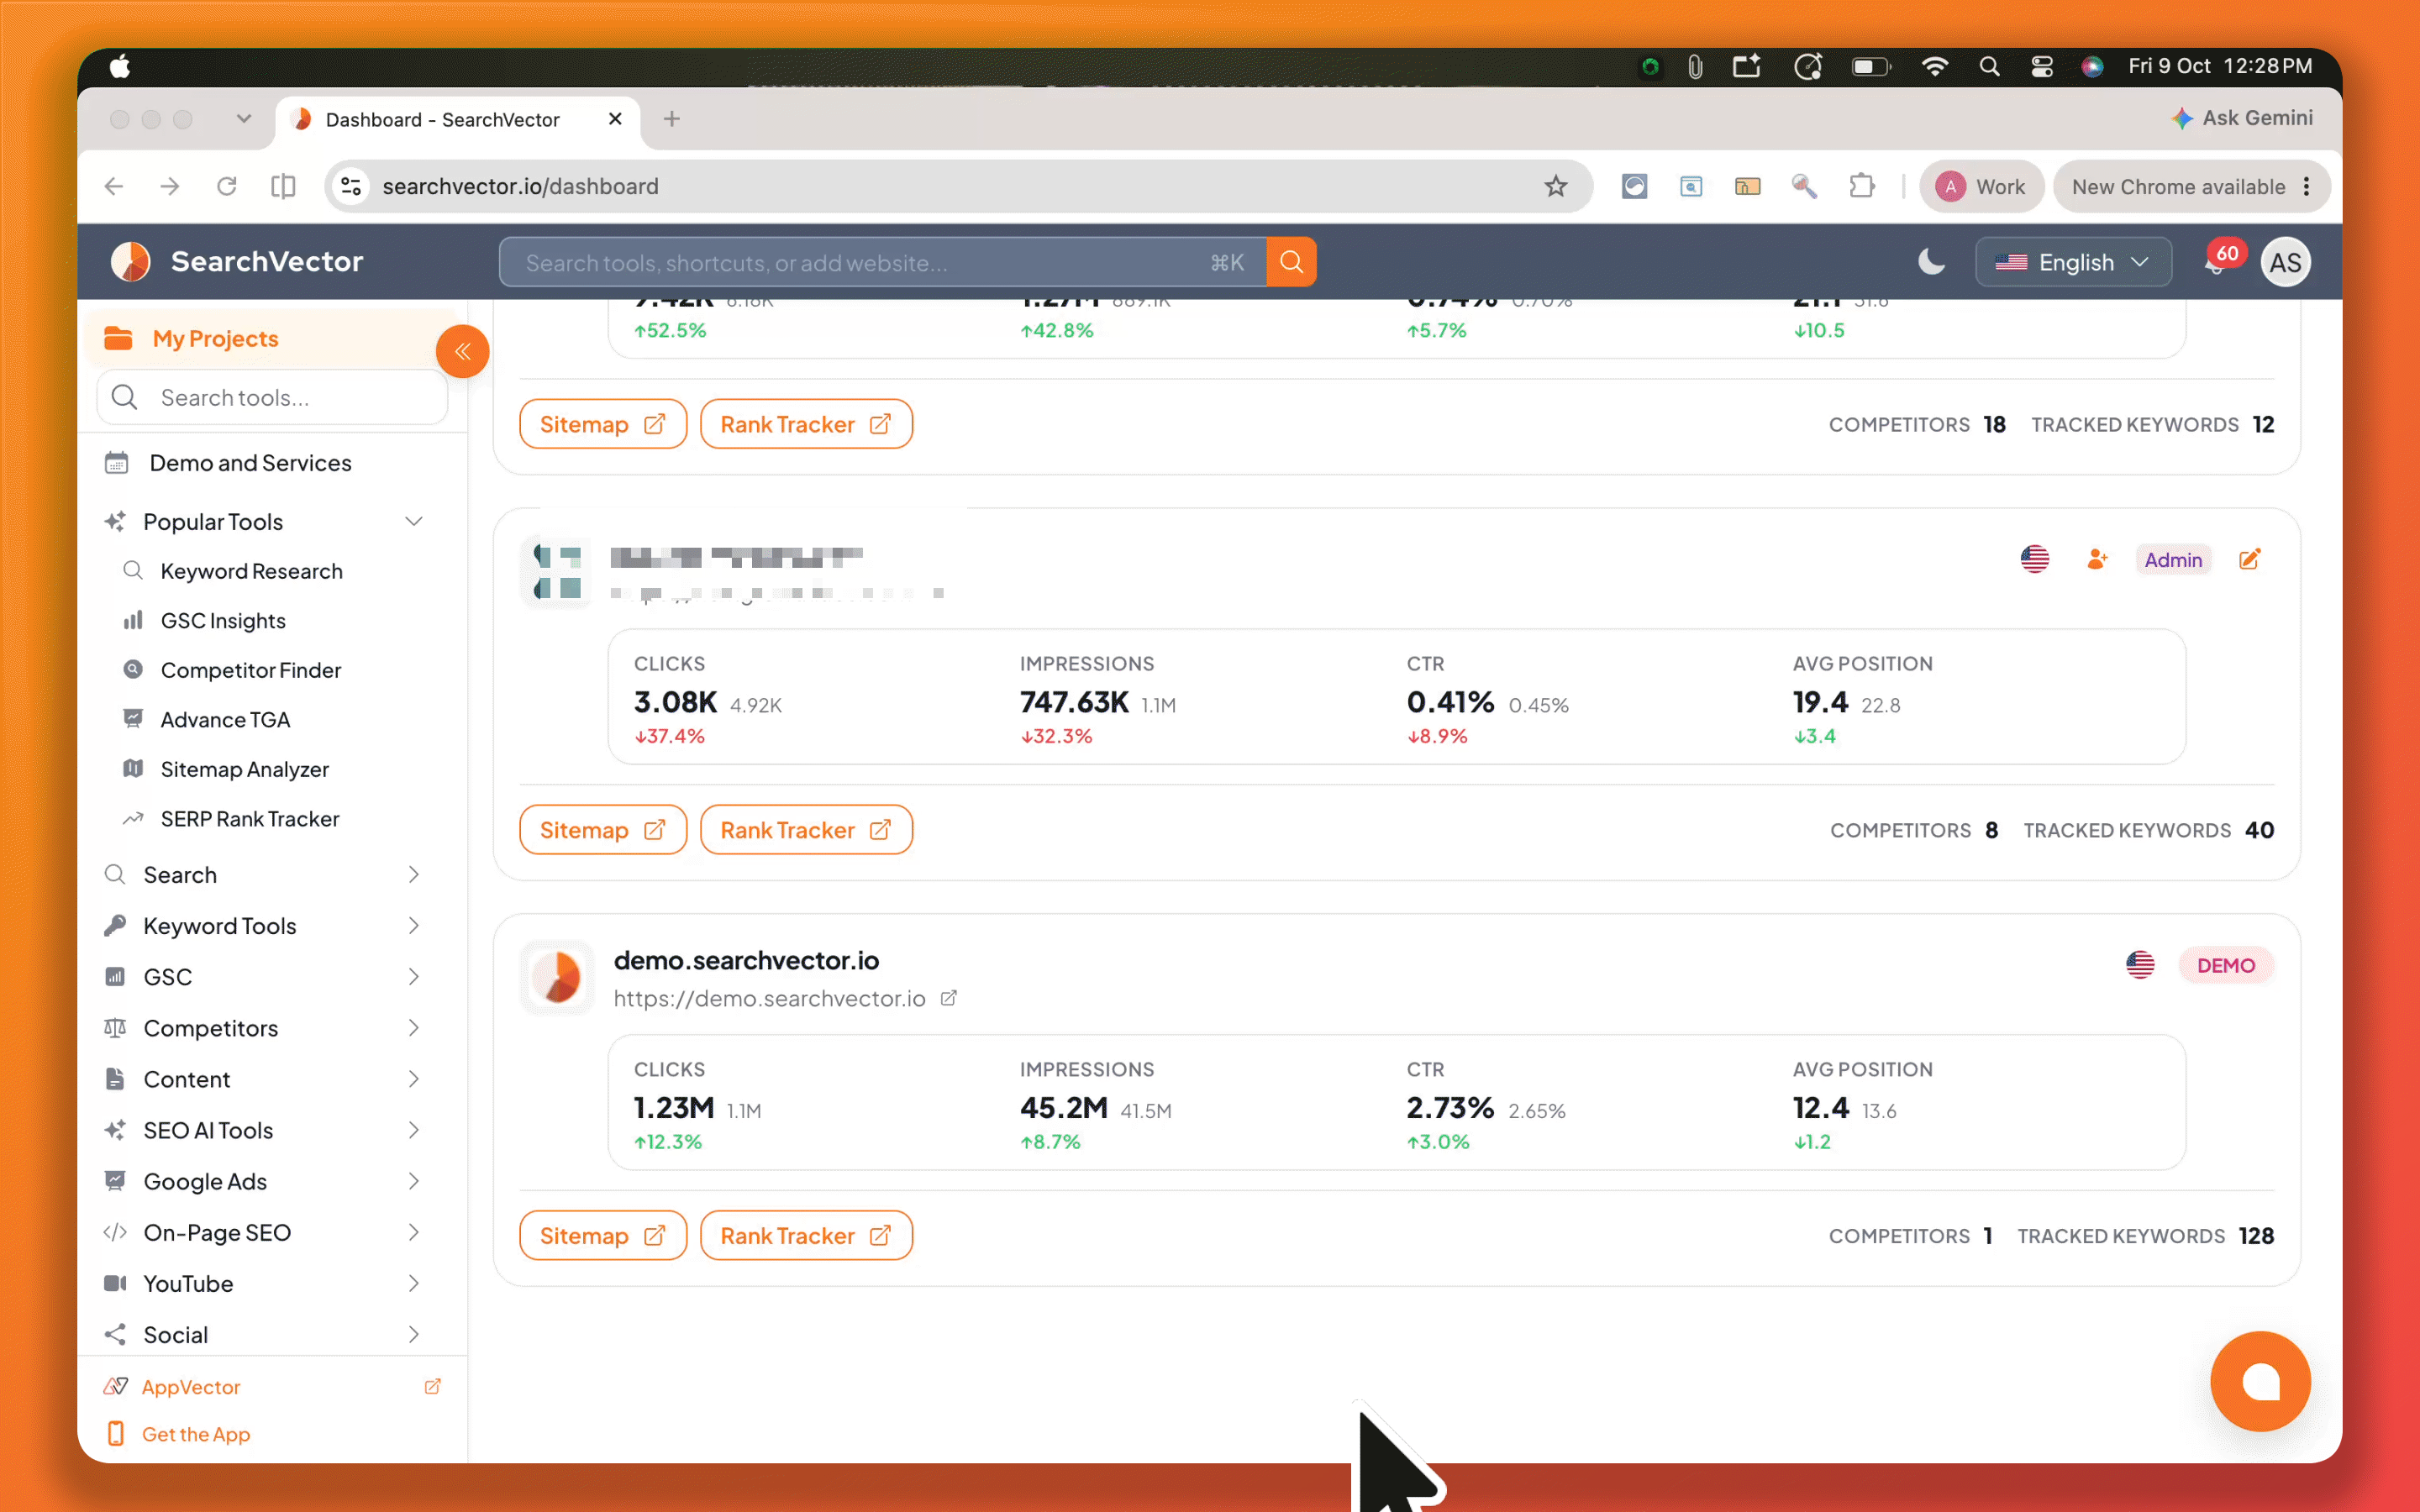
Task: Click the orange search submit button
Action: click(1291, 262)
